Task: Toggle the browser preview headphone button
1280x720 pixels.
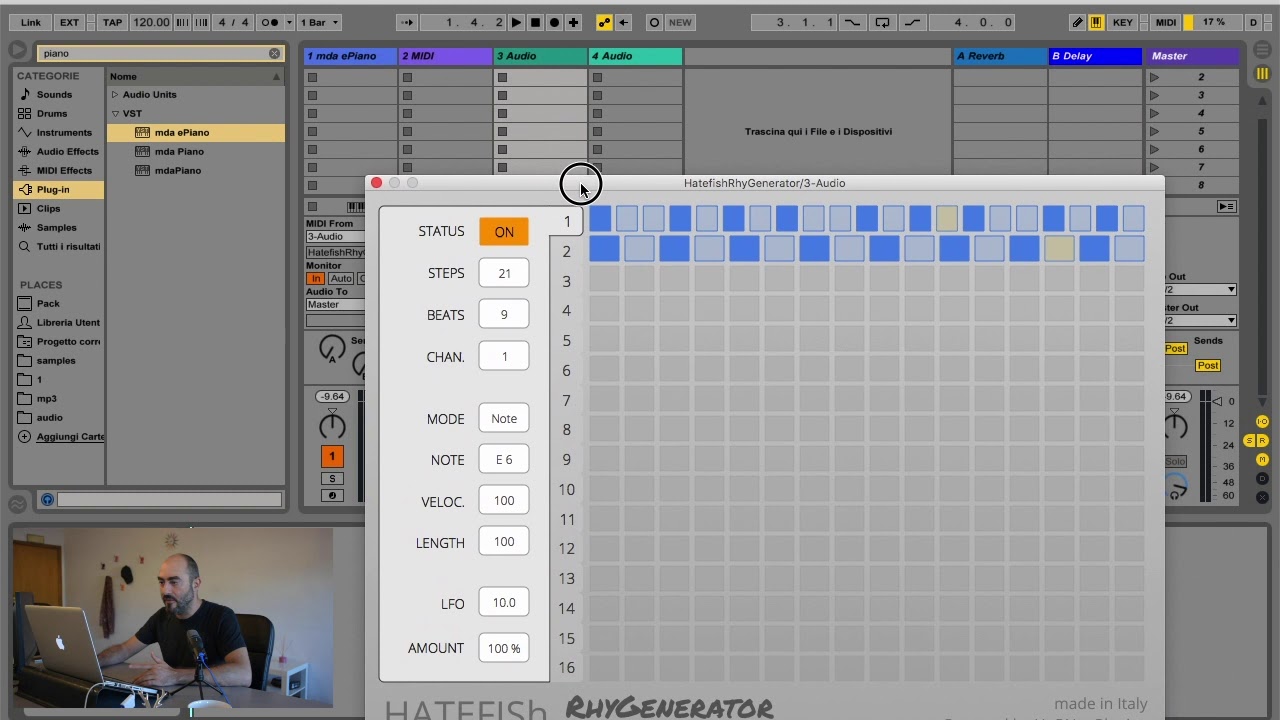Action: tap(47, 499)
